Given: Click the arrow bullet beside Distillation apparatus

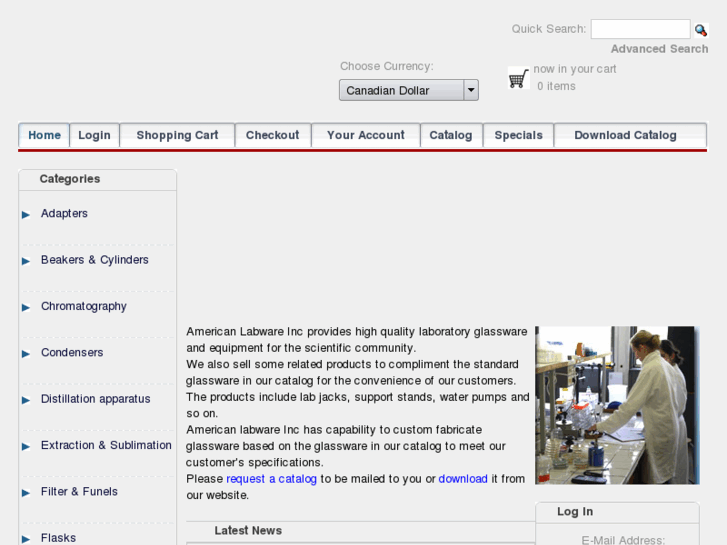Looking at the screenshot, I should click(26, 400).
